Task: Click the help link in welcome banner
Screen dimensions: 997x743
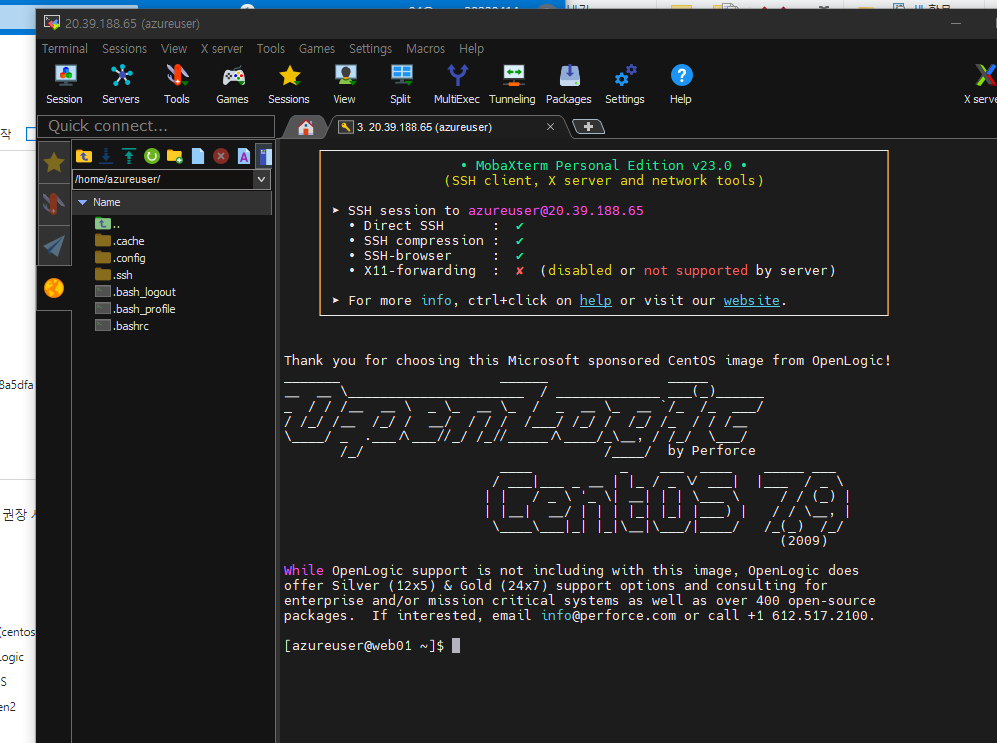Action: (595, 300)
